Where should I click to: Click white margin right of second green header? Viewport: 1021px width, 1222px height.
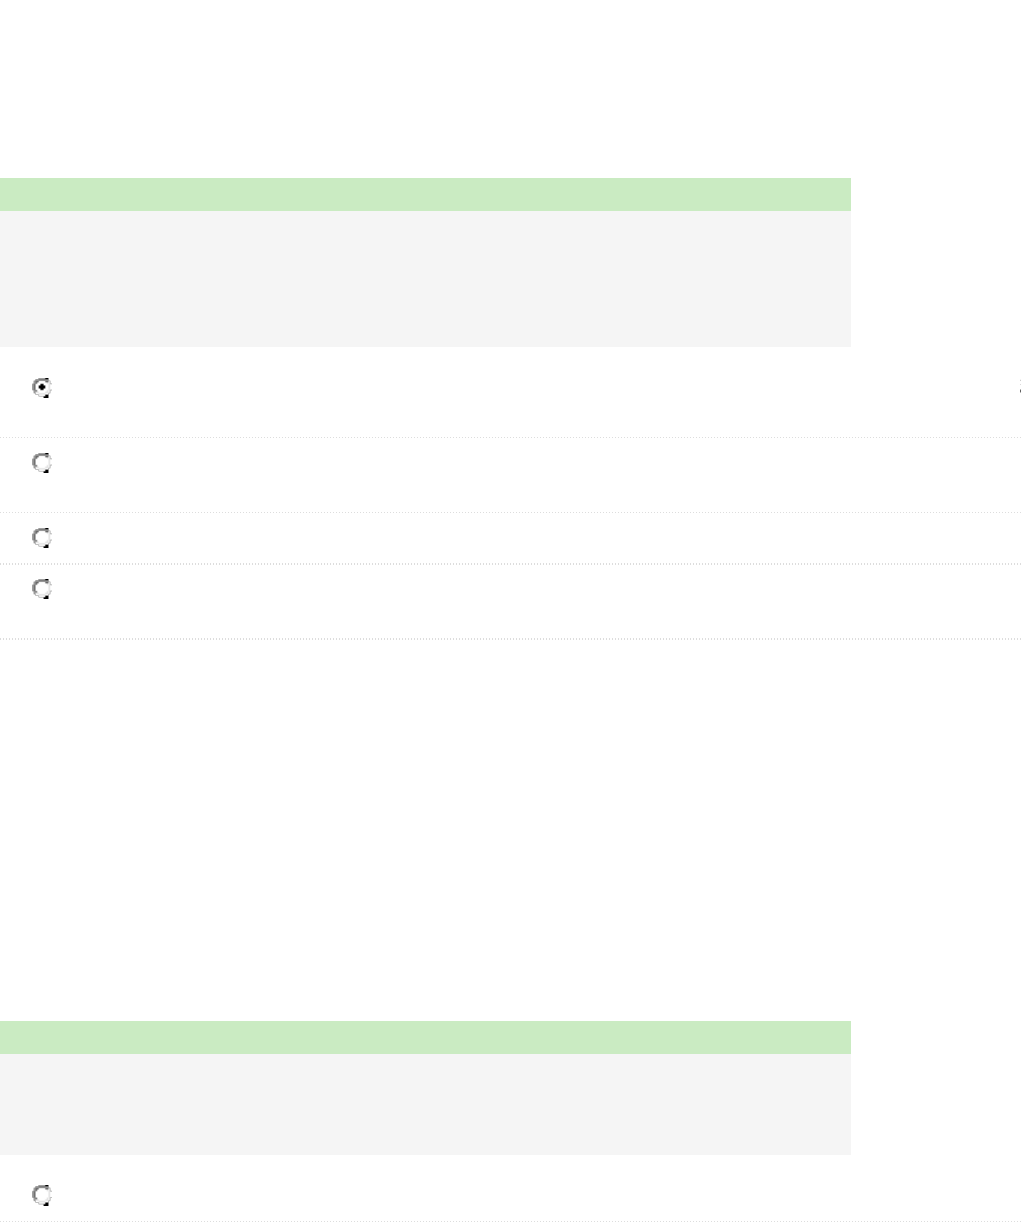click(935, 1037)
